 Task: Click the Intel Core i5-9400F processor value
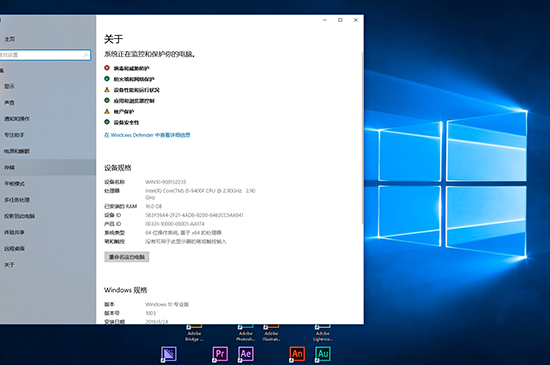click(200, 194)
